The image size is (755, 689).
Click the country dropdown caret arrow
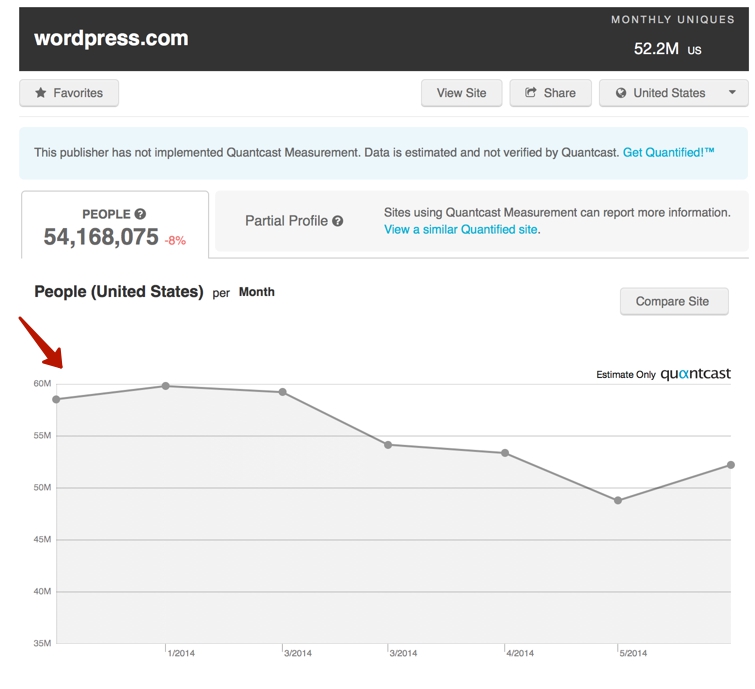[732, 92]
